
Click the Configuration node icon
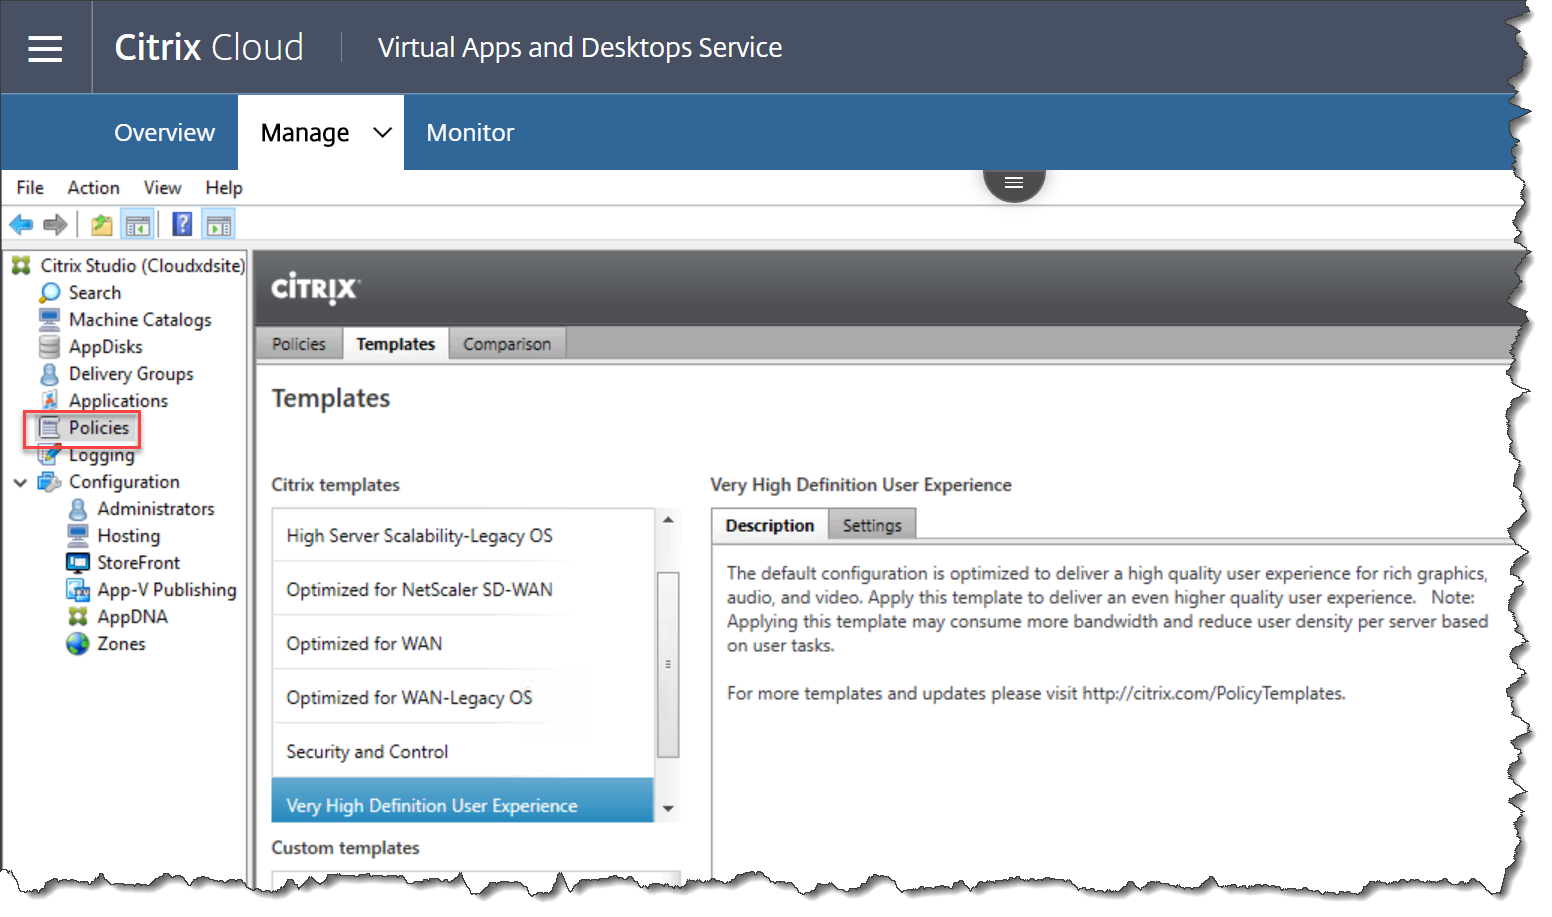[x=49, y=482]
